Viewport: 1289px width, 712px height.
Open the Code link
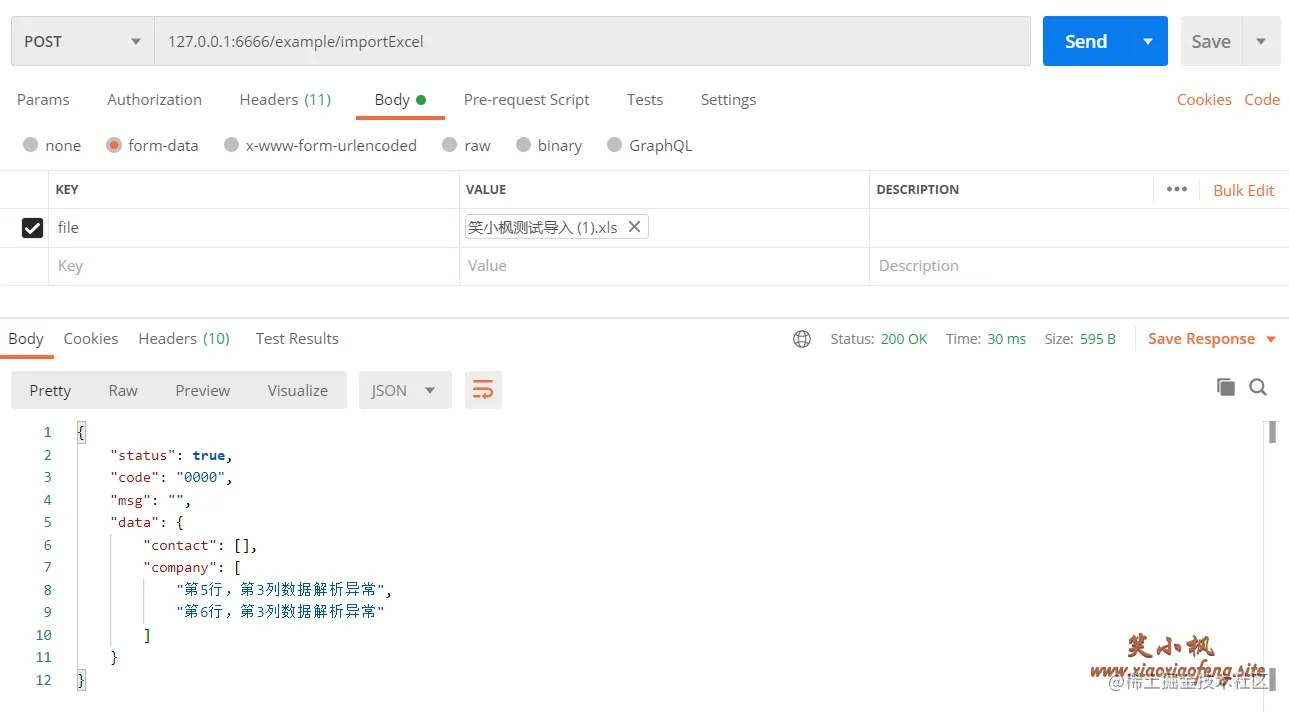(1262, 100)
